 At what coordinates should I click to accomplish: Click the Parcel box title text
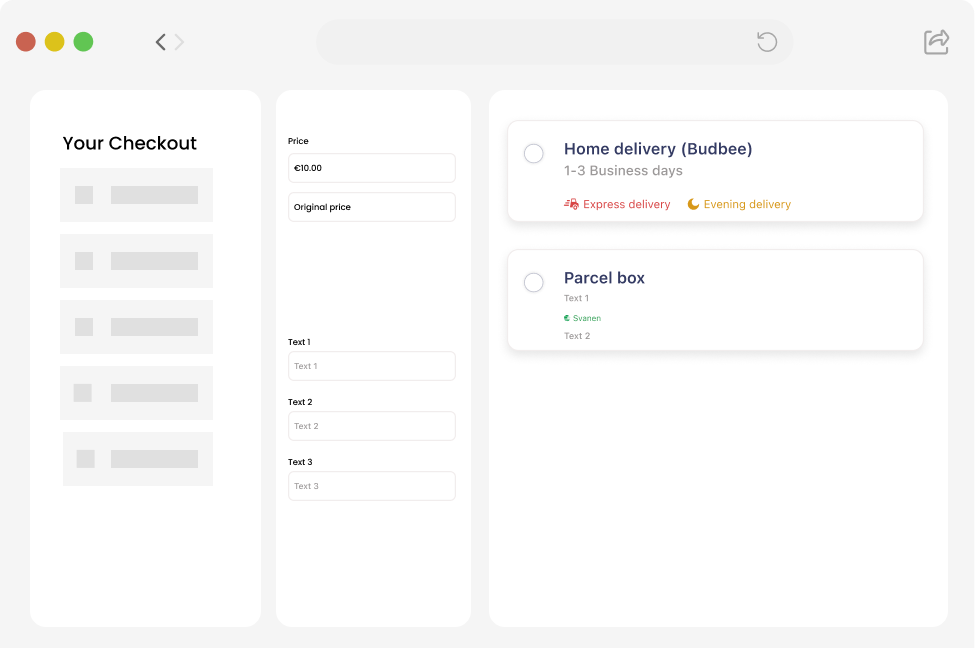(x=604, y=278)
